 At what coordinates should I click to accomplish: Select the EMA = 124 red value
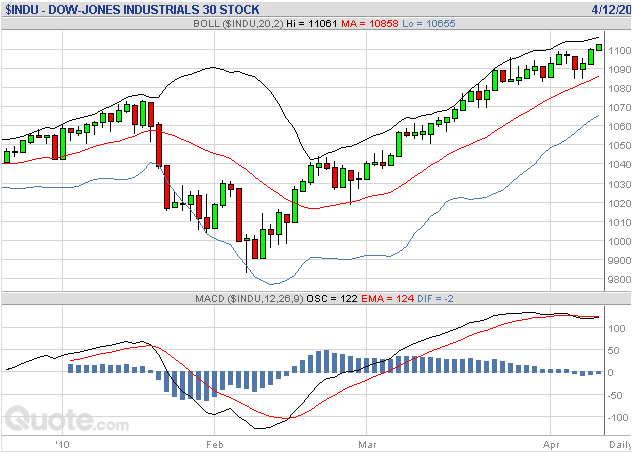pyautogui.click(x=387, y=299)
